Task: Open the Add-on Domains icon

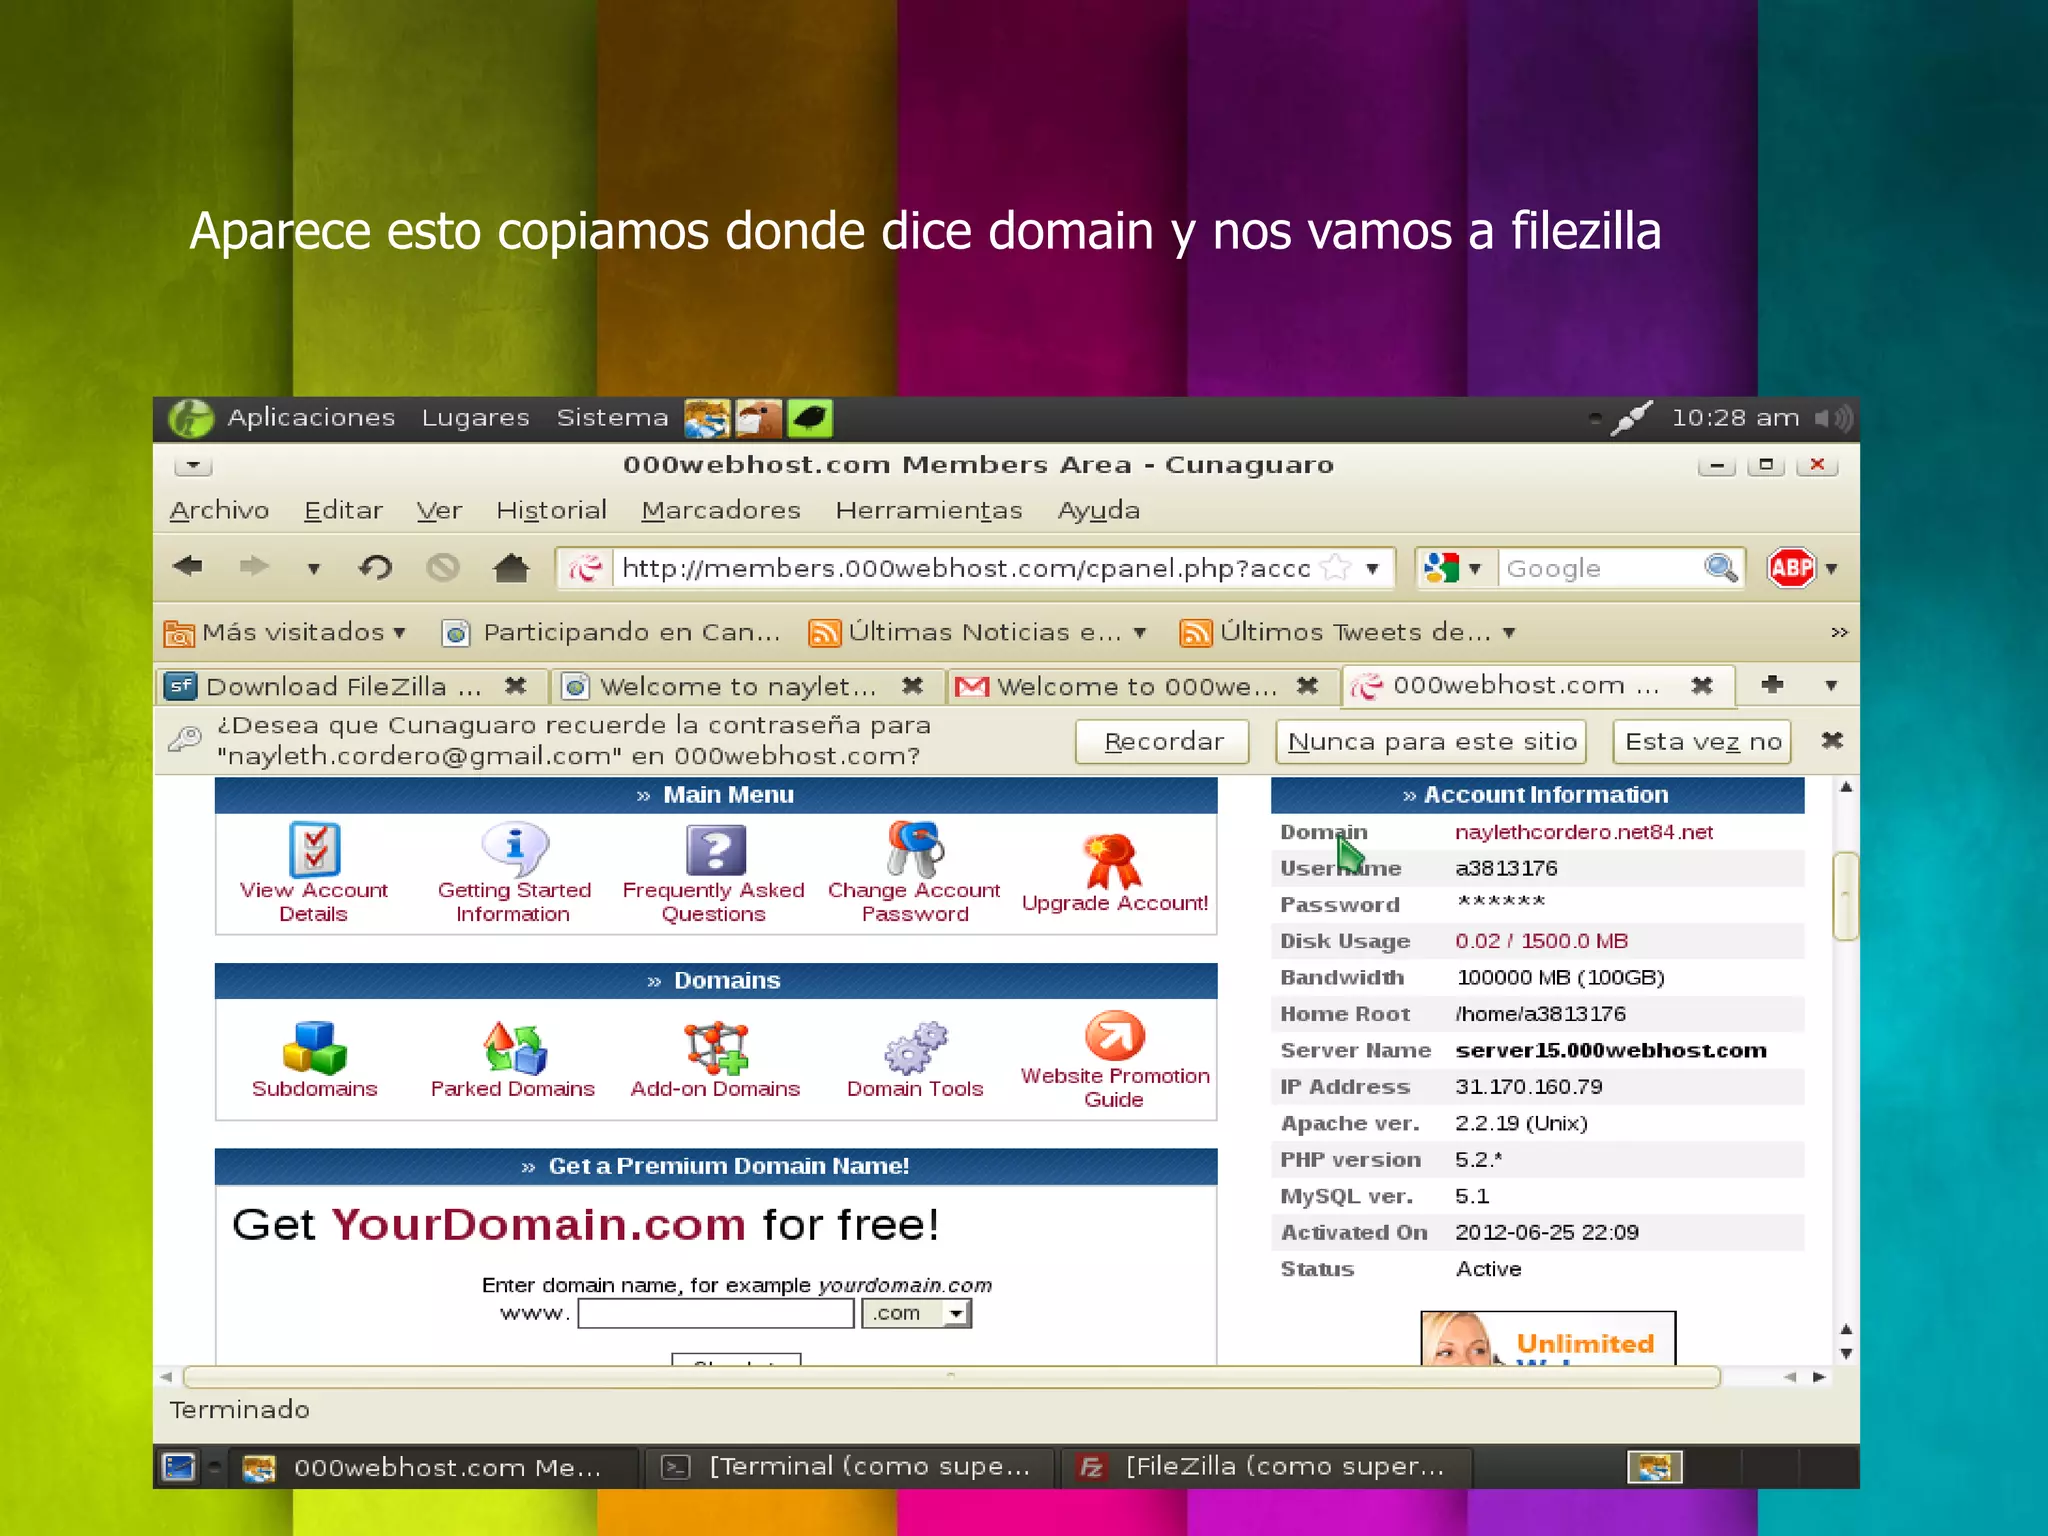Action: 715,1047
